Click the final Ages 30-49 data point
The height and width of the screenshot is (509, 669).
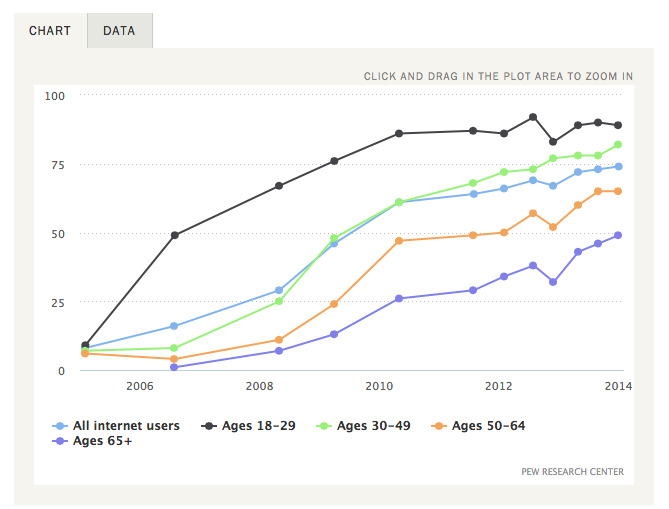pos(618,144)
